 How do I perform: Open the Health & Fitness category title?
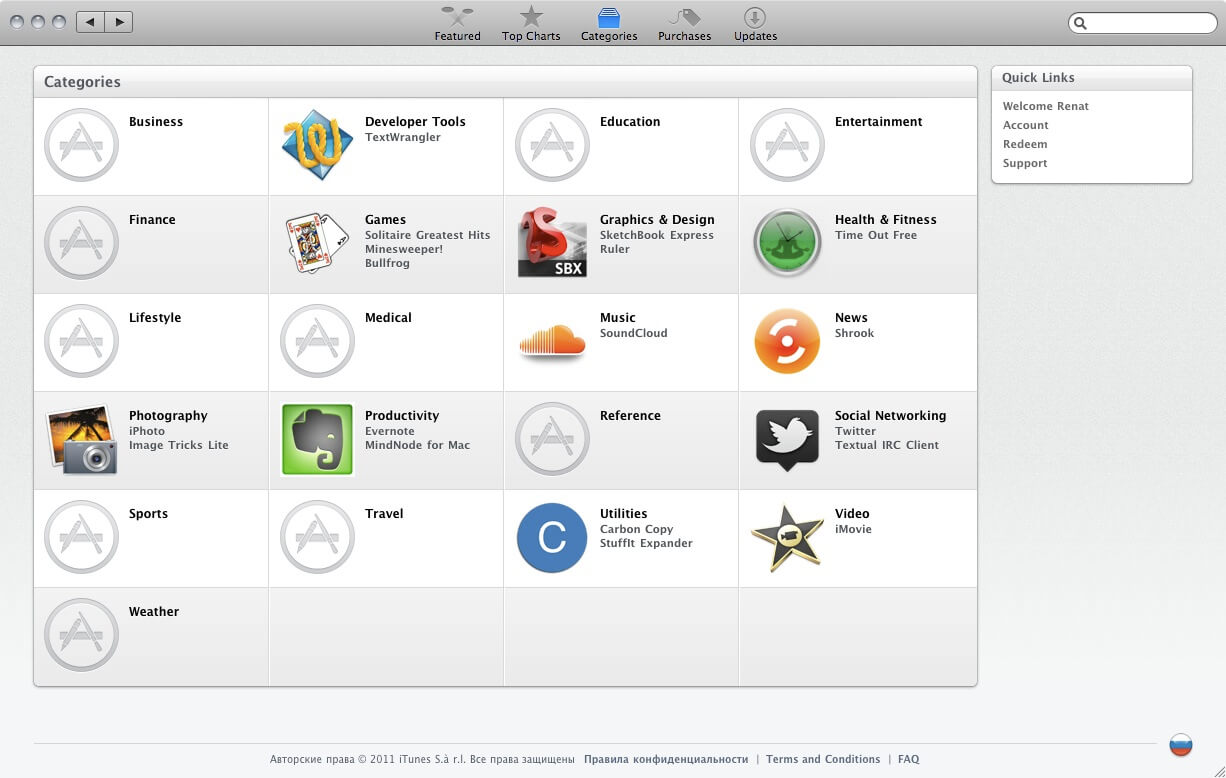[x=885, y=219]
